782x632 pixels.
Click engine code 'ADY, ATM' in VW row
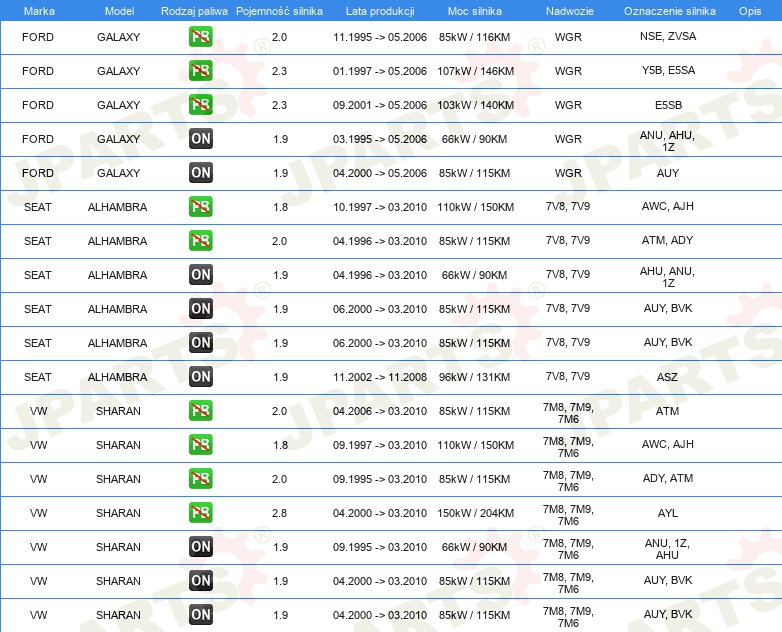point(667,478)
